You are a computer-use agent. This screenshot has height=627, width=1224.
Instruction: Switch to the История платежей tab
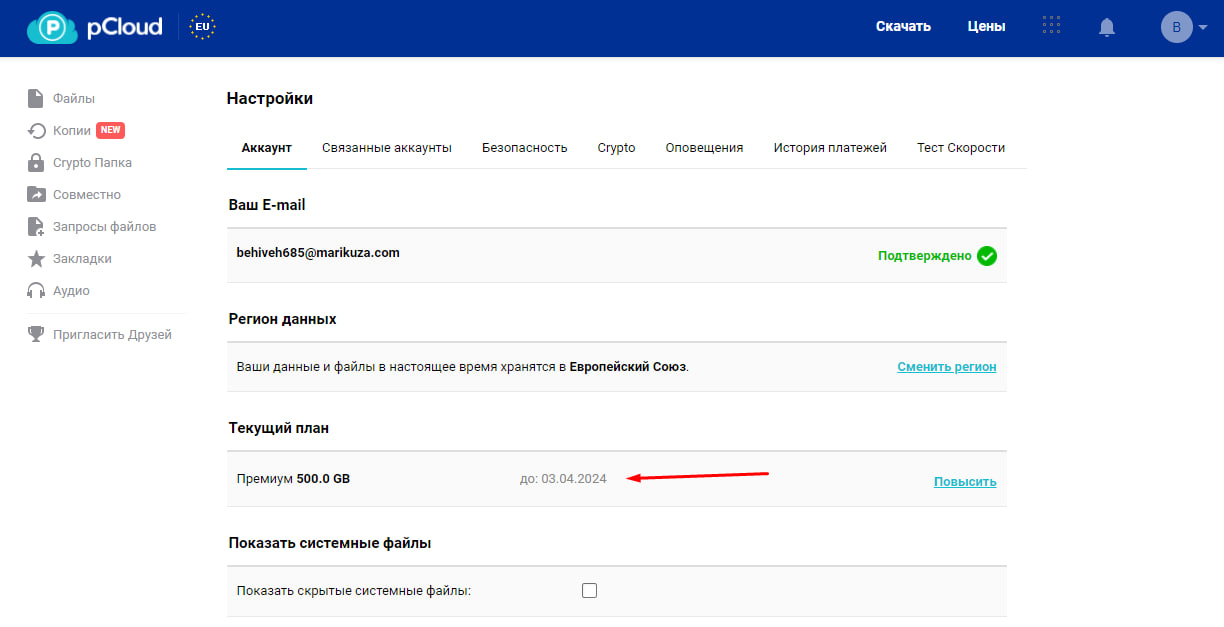[x=829, y=148]
